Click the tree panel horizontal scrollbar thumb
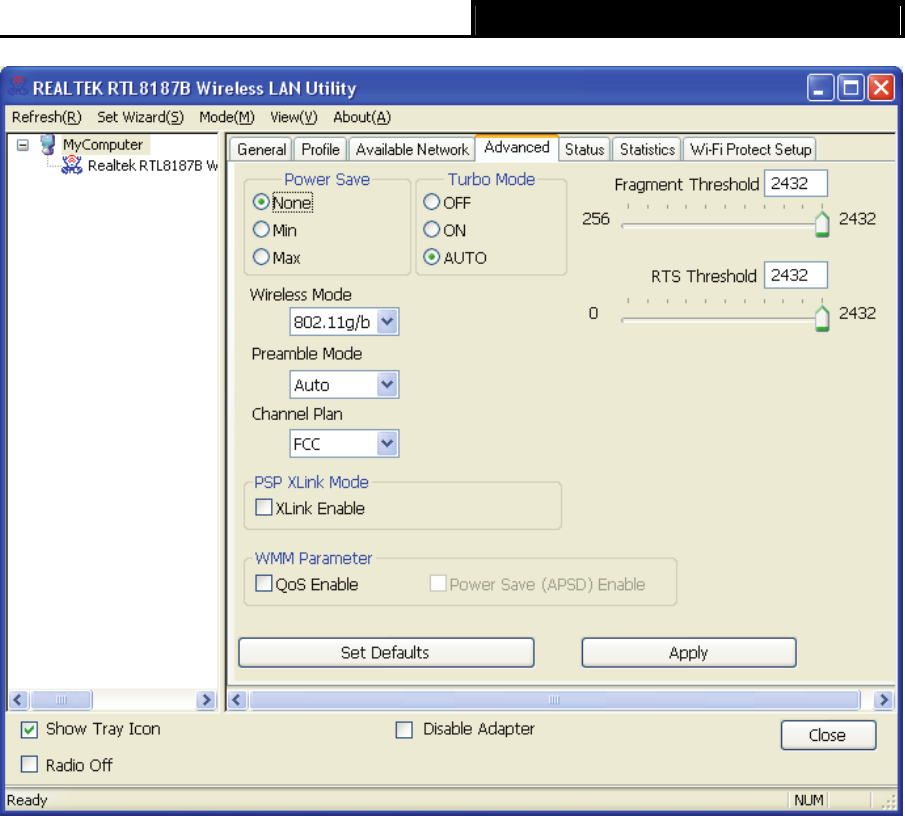This screenshot has height=816, width=905. [x=61, y=700]
